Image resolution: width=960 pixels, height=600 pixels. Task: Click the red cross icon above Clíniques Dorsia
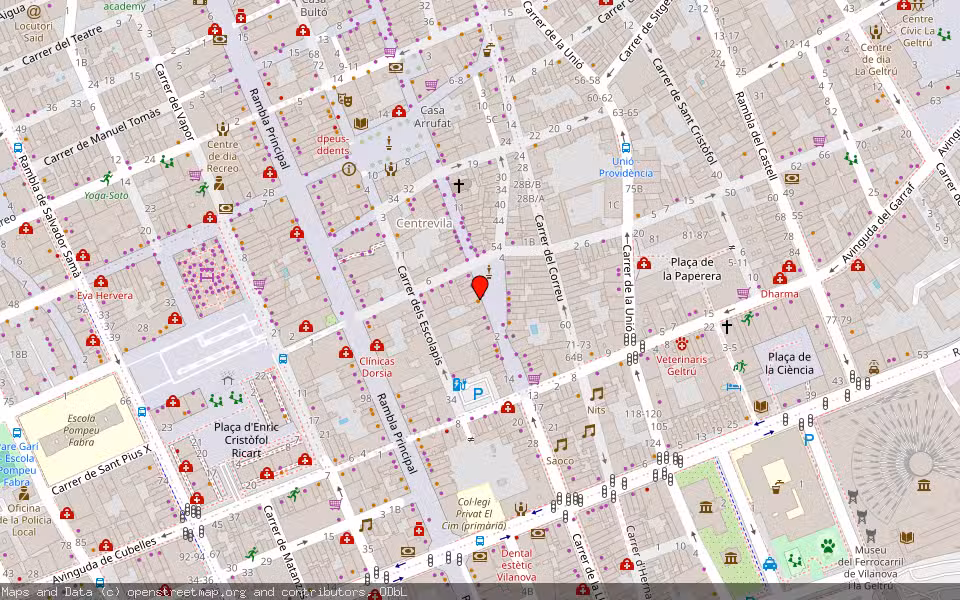coord(377,345)
